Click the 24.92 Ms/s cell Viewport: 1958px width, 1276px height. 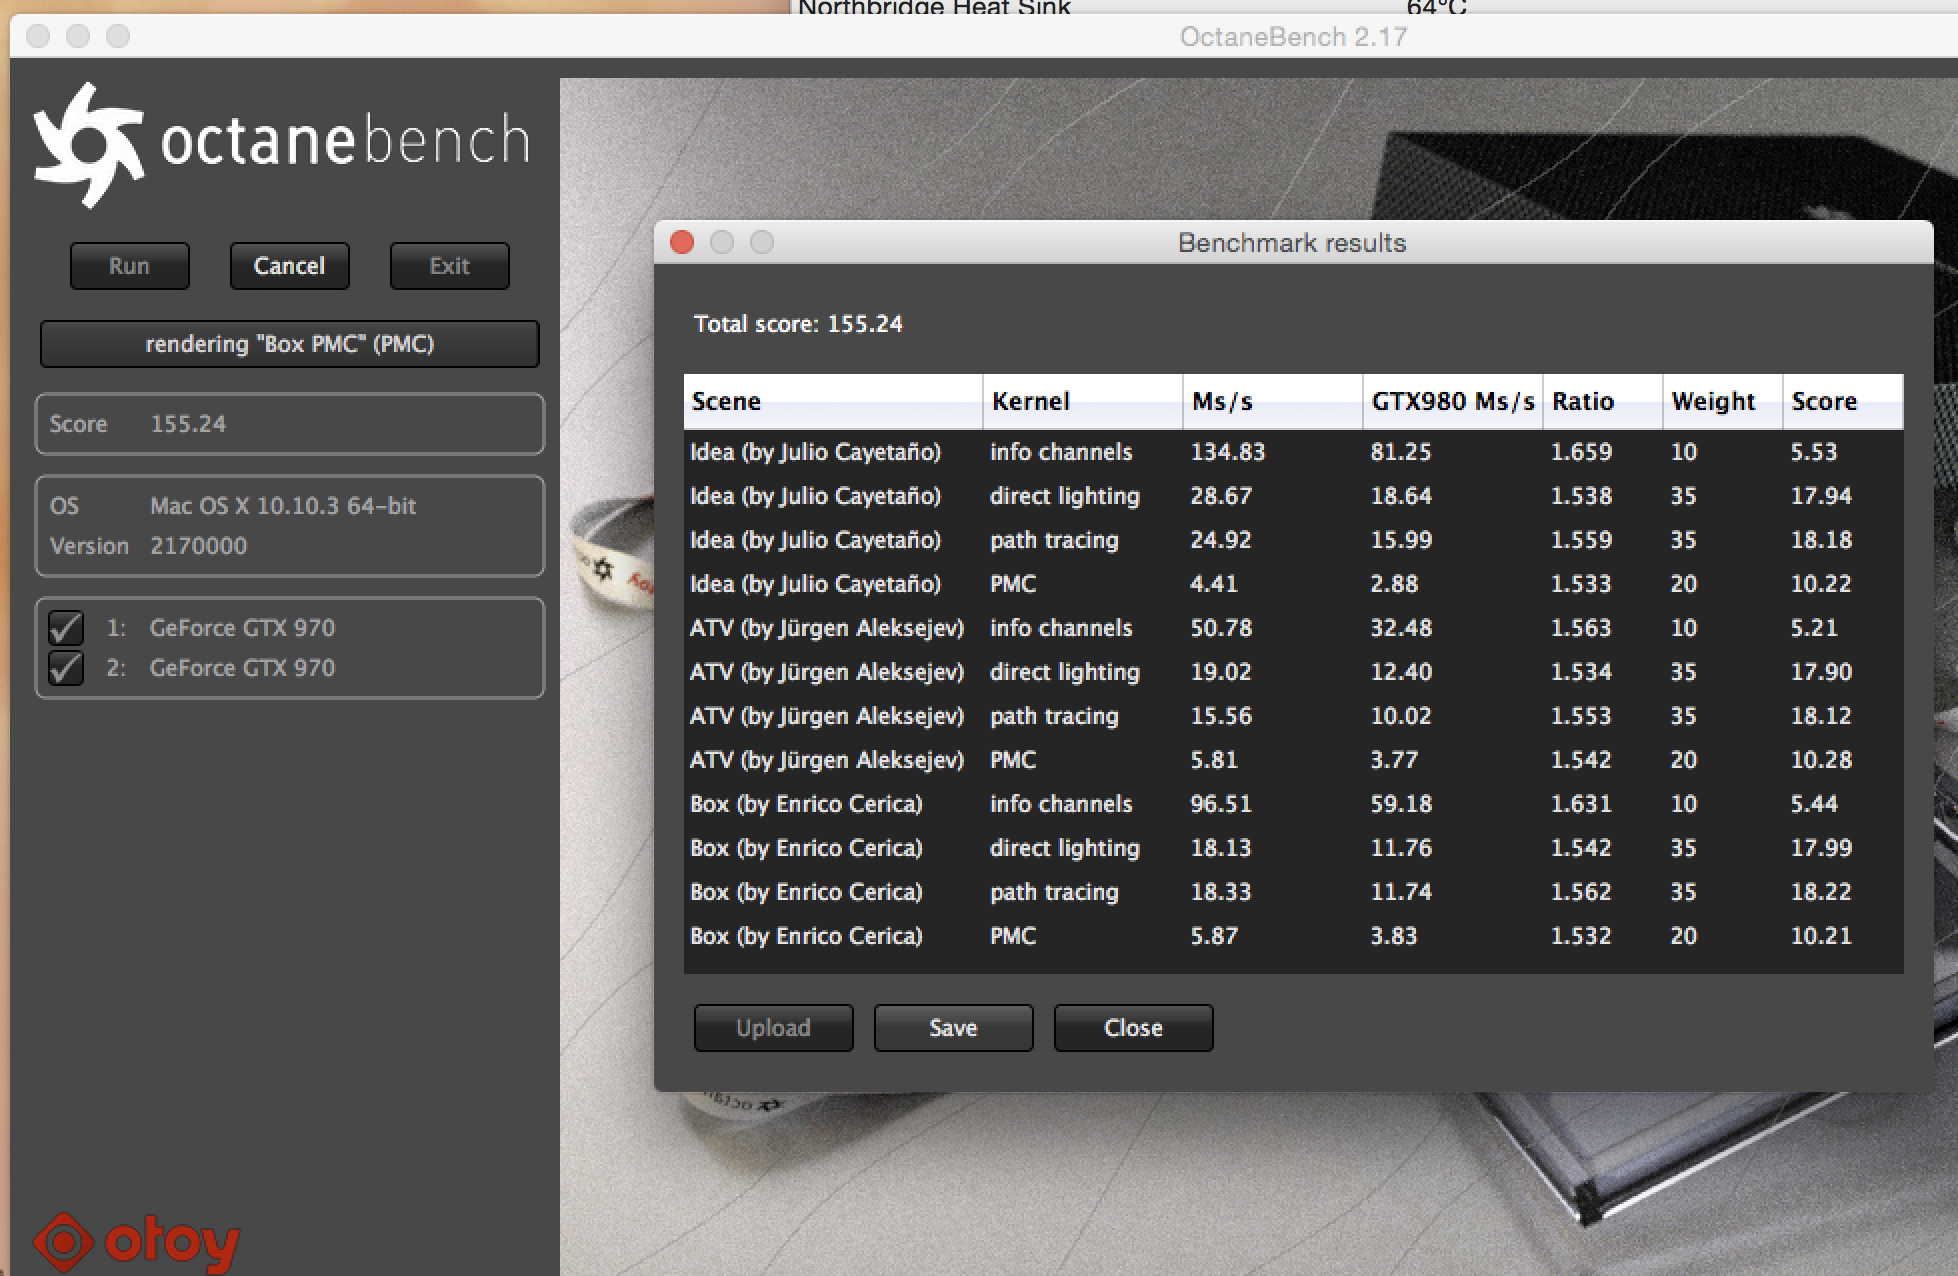pyautogui.click(x=1221, y=540)
